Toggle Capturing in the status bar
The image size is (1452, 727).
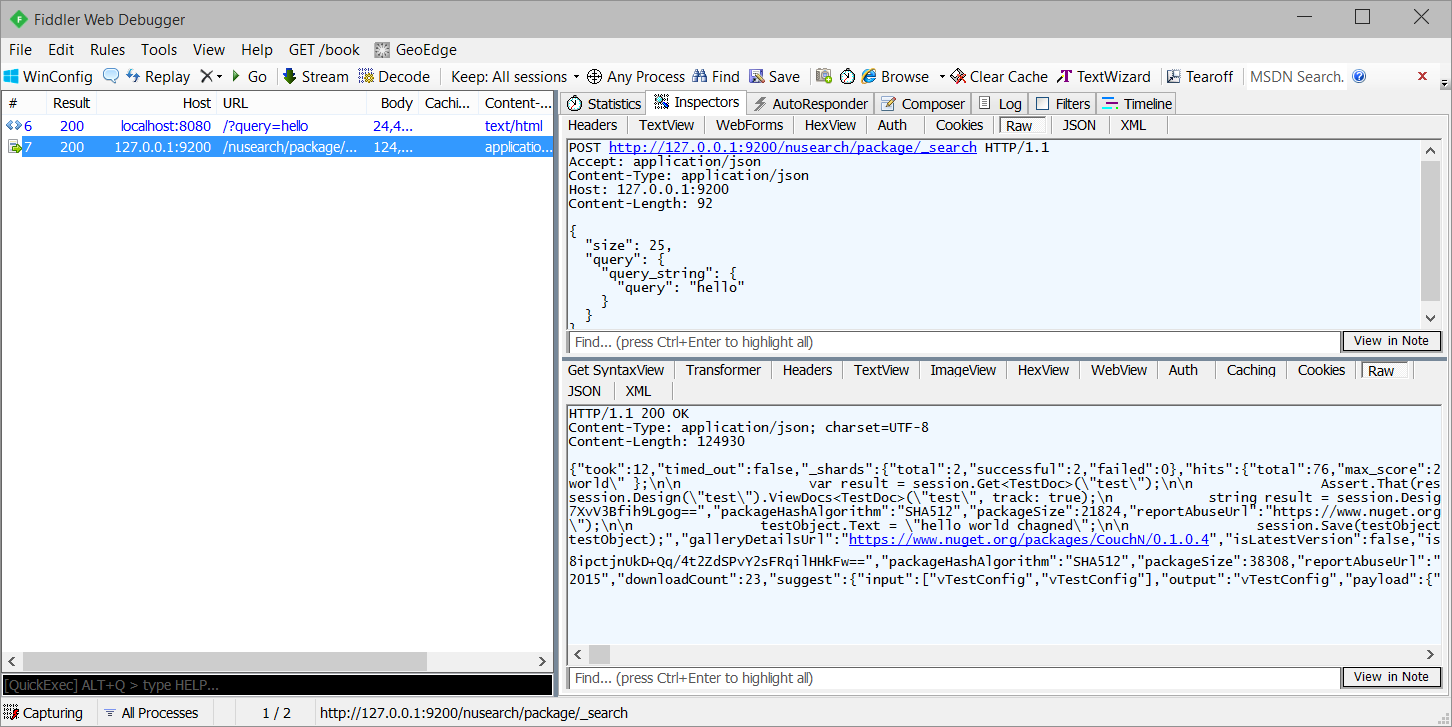point(44,713)
